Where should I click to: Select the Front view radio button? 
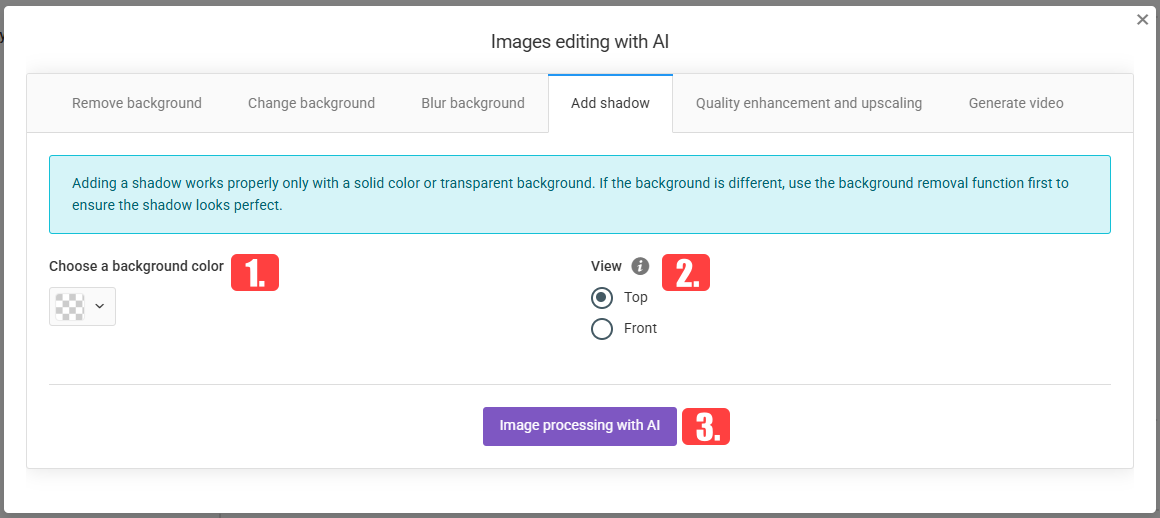pyautogui.click(x=602, y=329)
